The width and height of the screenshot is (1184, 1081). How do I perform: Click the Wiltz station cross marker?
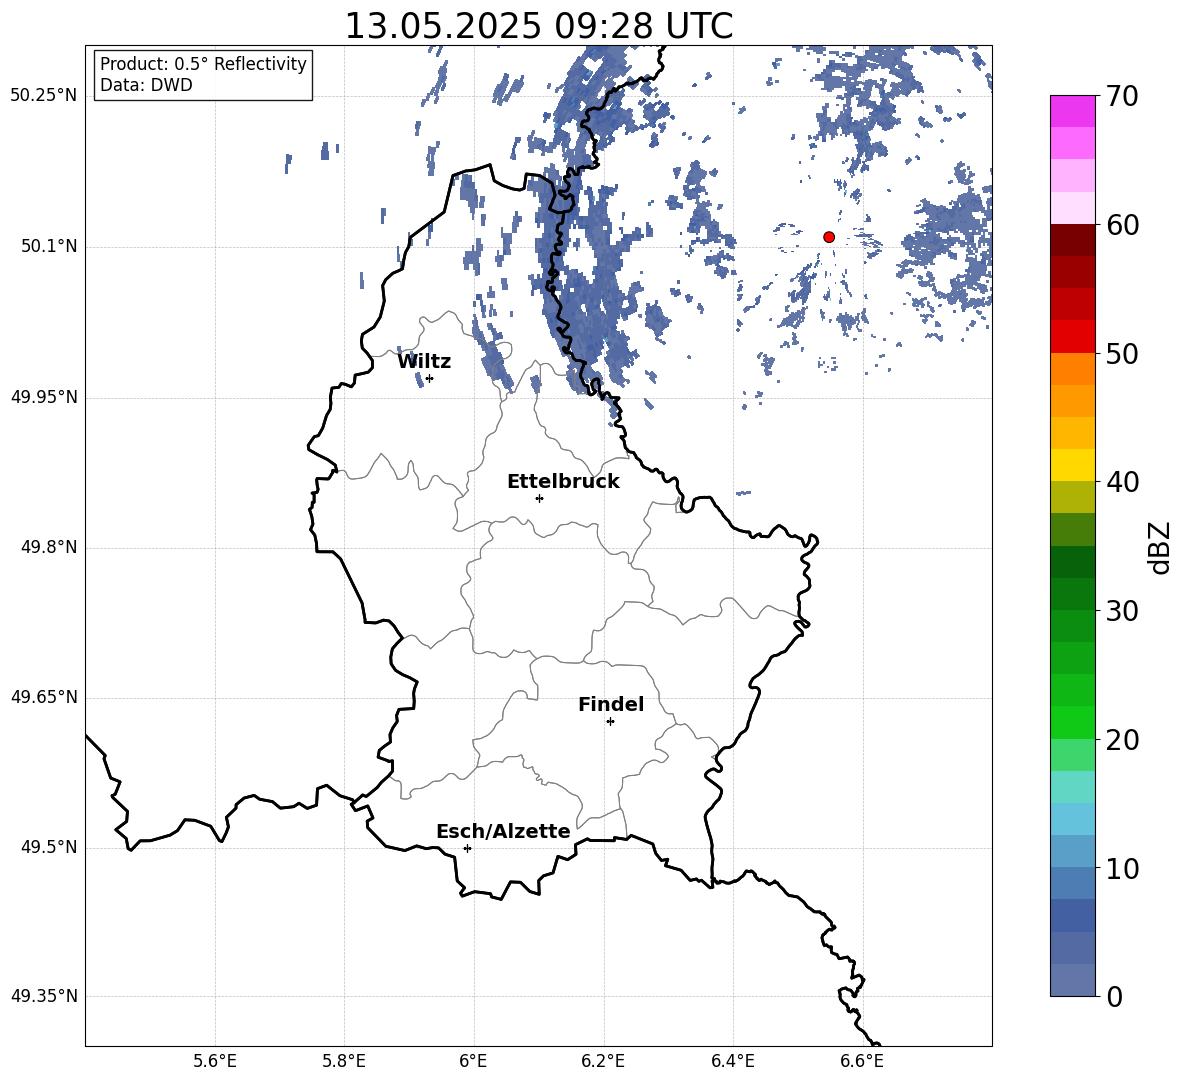[x=430, y=378]
